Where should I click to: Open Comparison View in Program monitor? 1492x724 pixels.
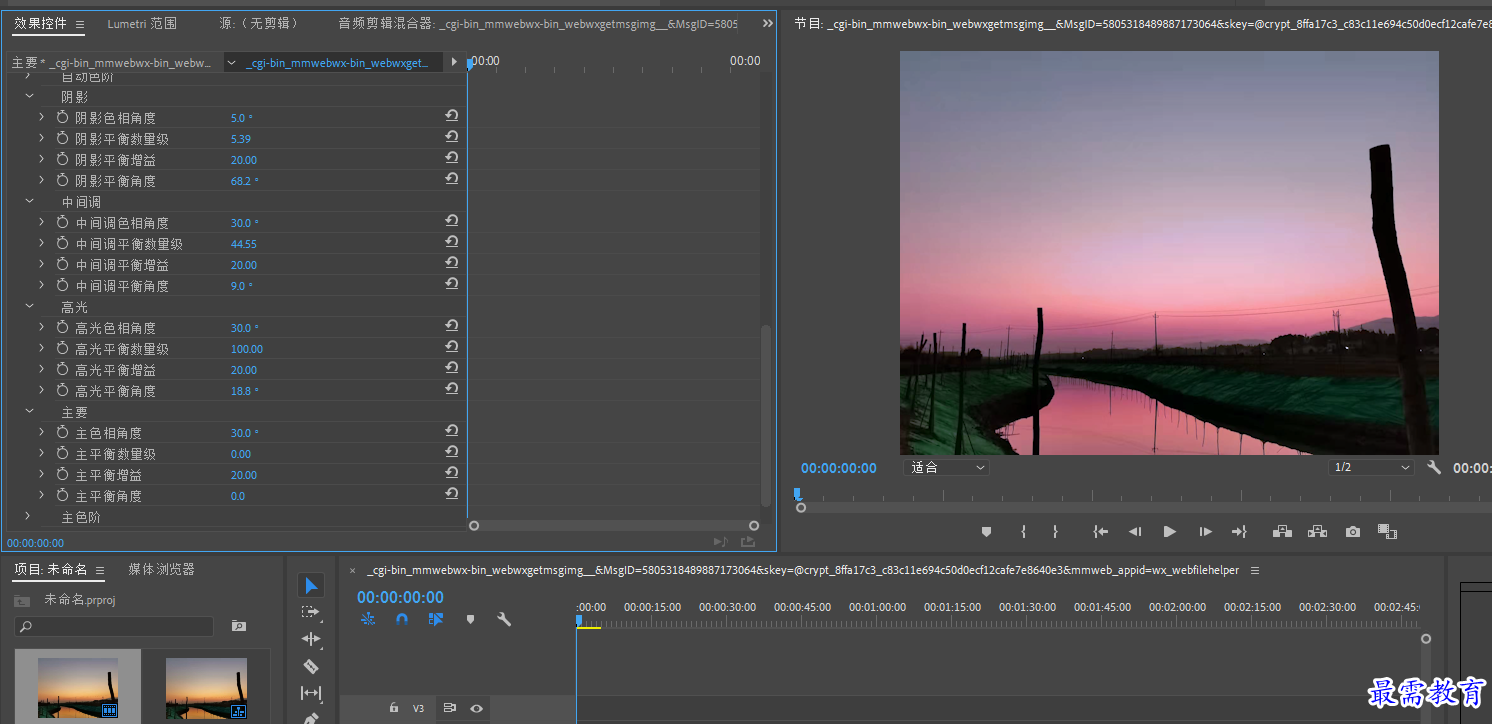(1387, 532)
